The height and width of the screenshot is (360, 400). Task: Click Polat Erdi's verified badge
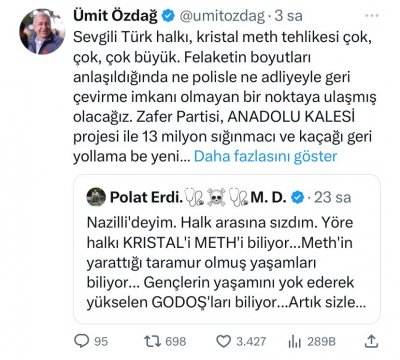298,198
